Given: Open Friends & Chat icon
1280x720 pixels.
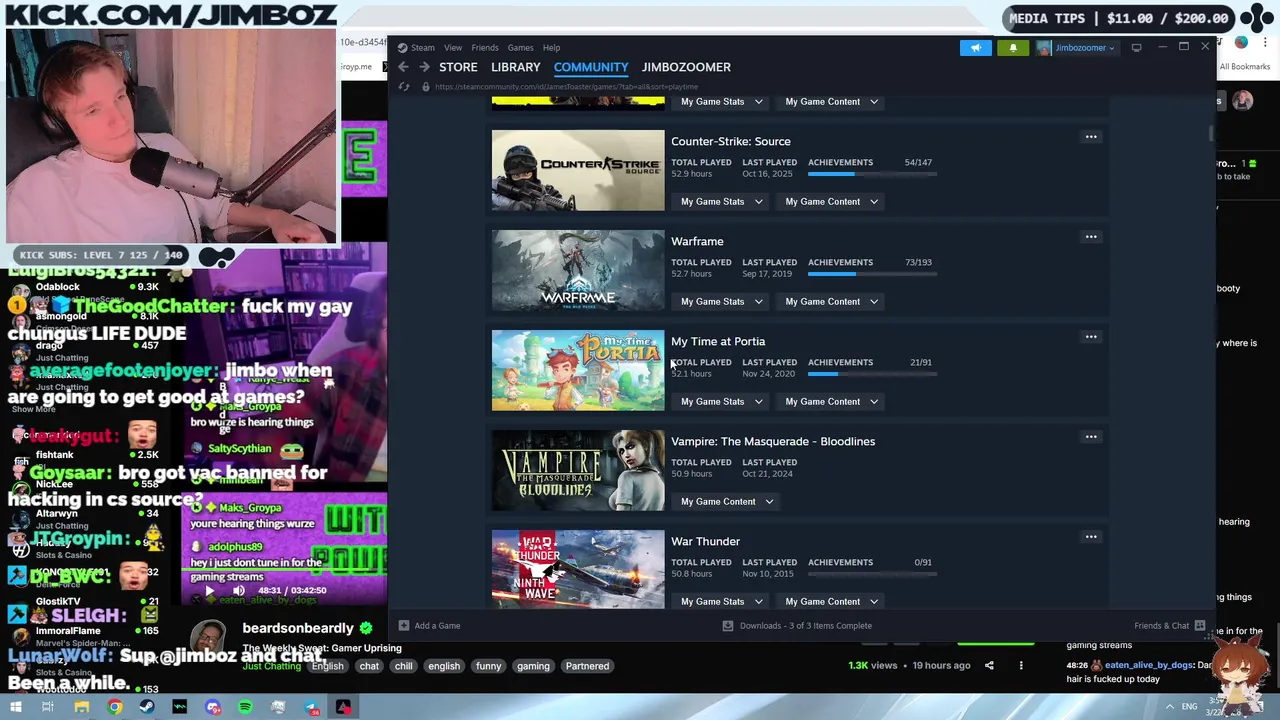Looking at the screenshot, I should click(x=1200, y=626).
